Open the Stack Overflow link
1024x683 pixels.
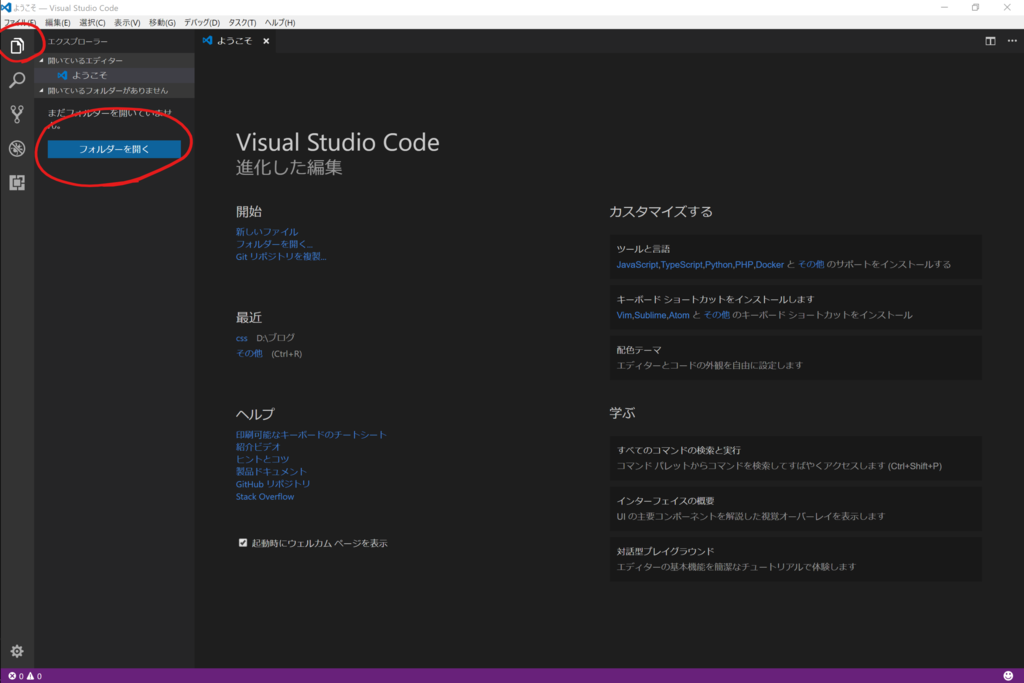click(264, 497)
